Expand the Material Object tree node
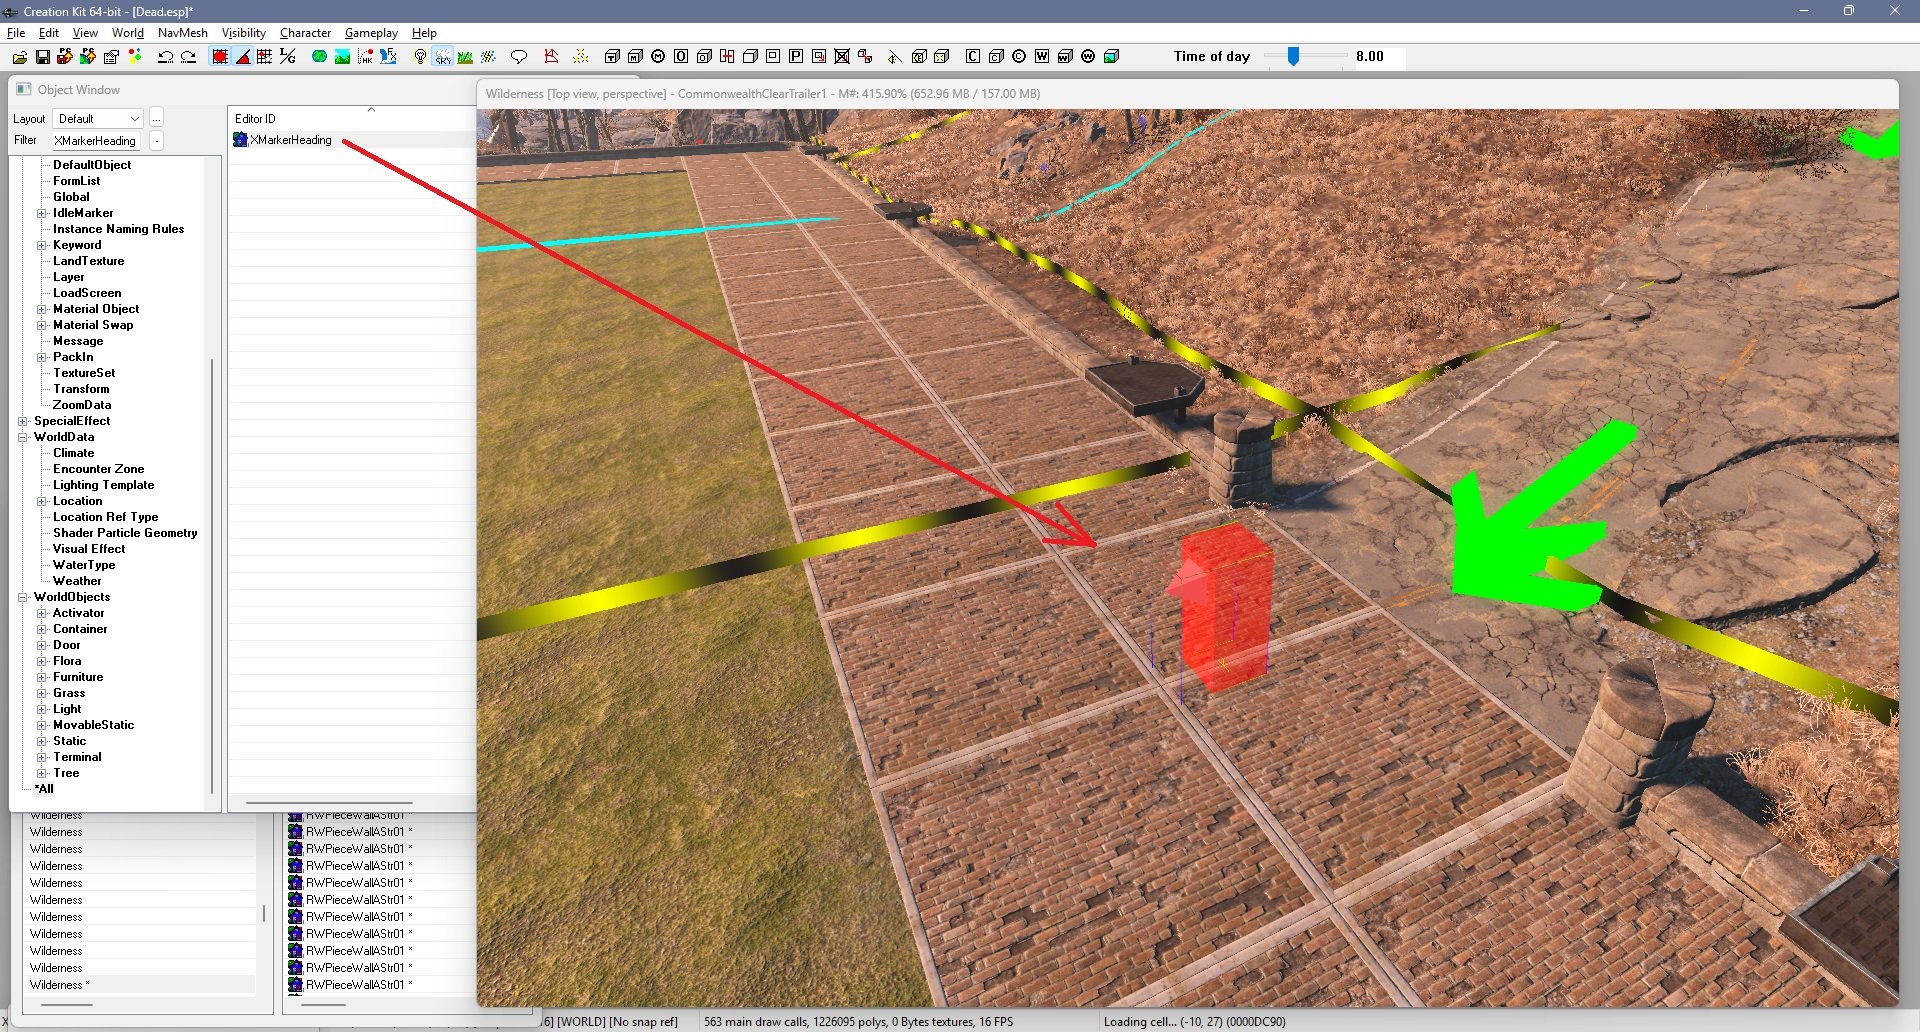This screenshot has width=1920, height=1032. (x=42, y=309)
